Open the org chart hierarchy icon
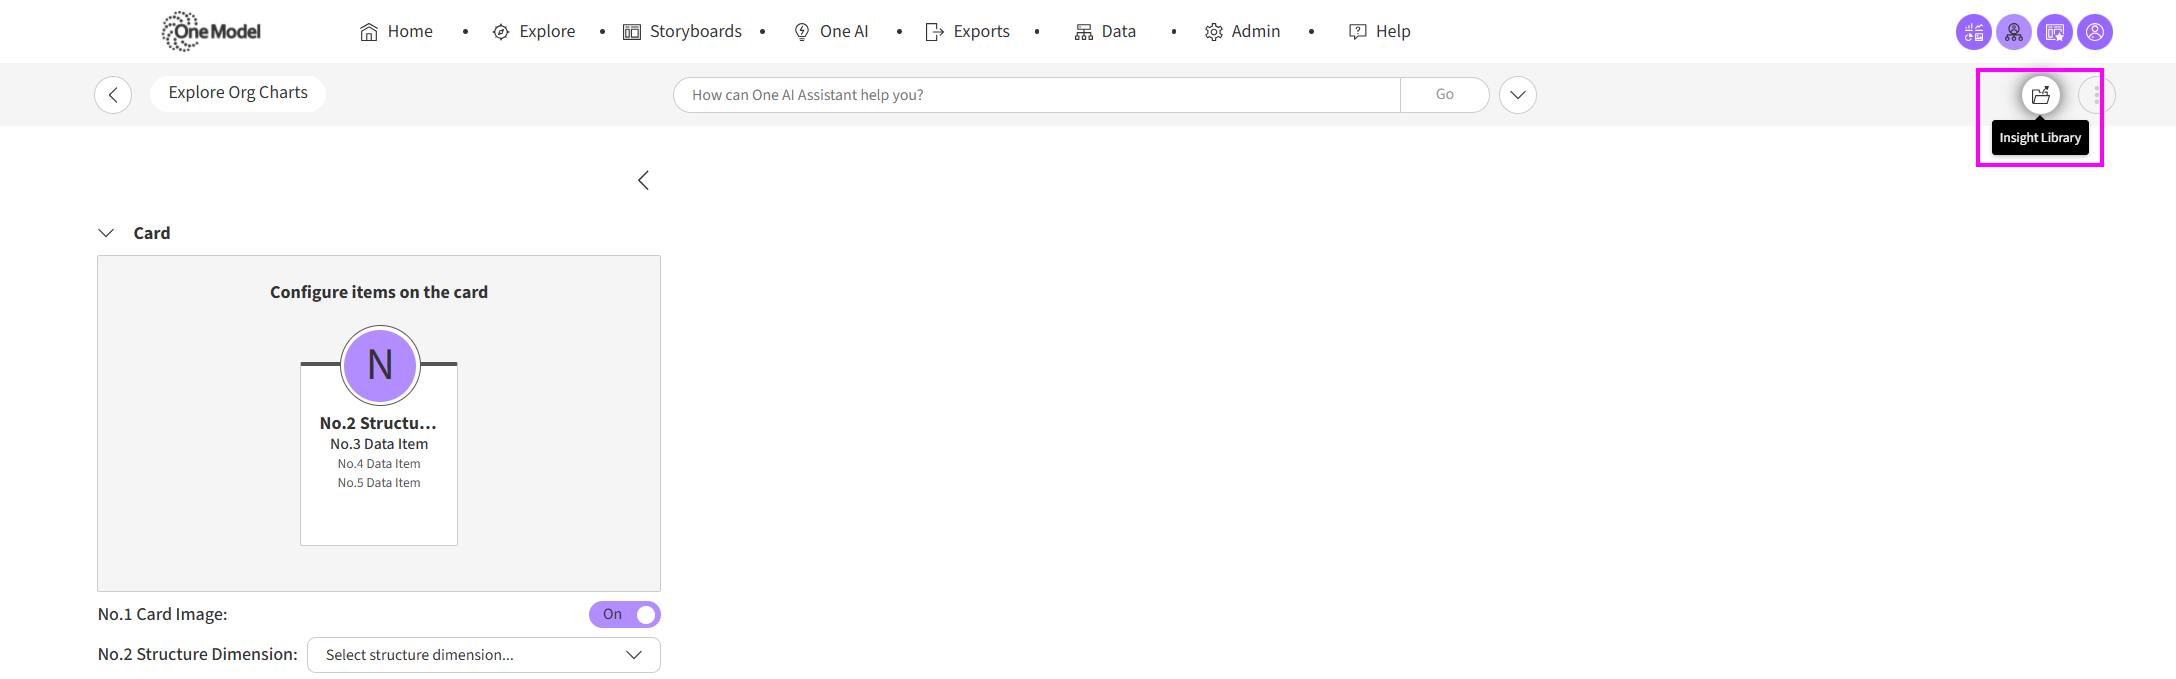This screenshot has width=2176, height=679. coord(2014,32)
